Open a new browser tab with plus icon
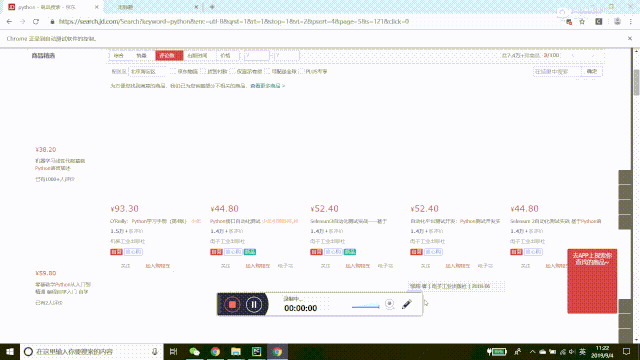 (212, 7)
